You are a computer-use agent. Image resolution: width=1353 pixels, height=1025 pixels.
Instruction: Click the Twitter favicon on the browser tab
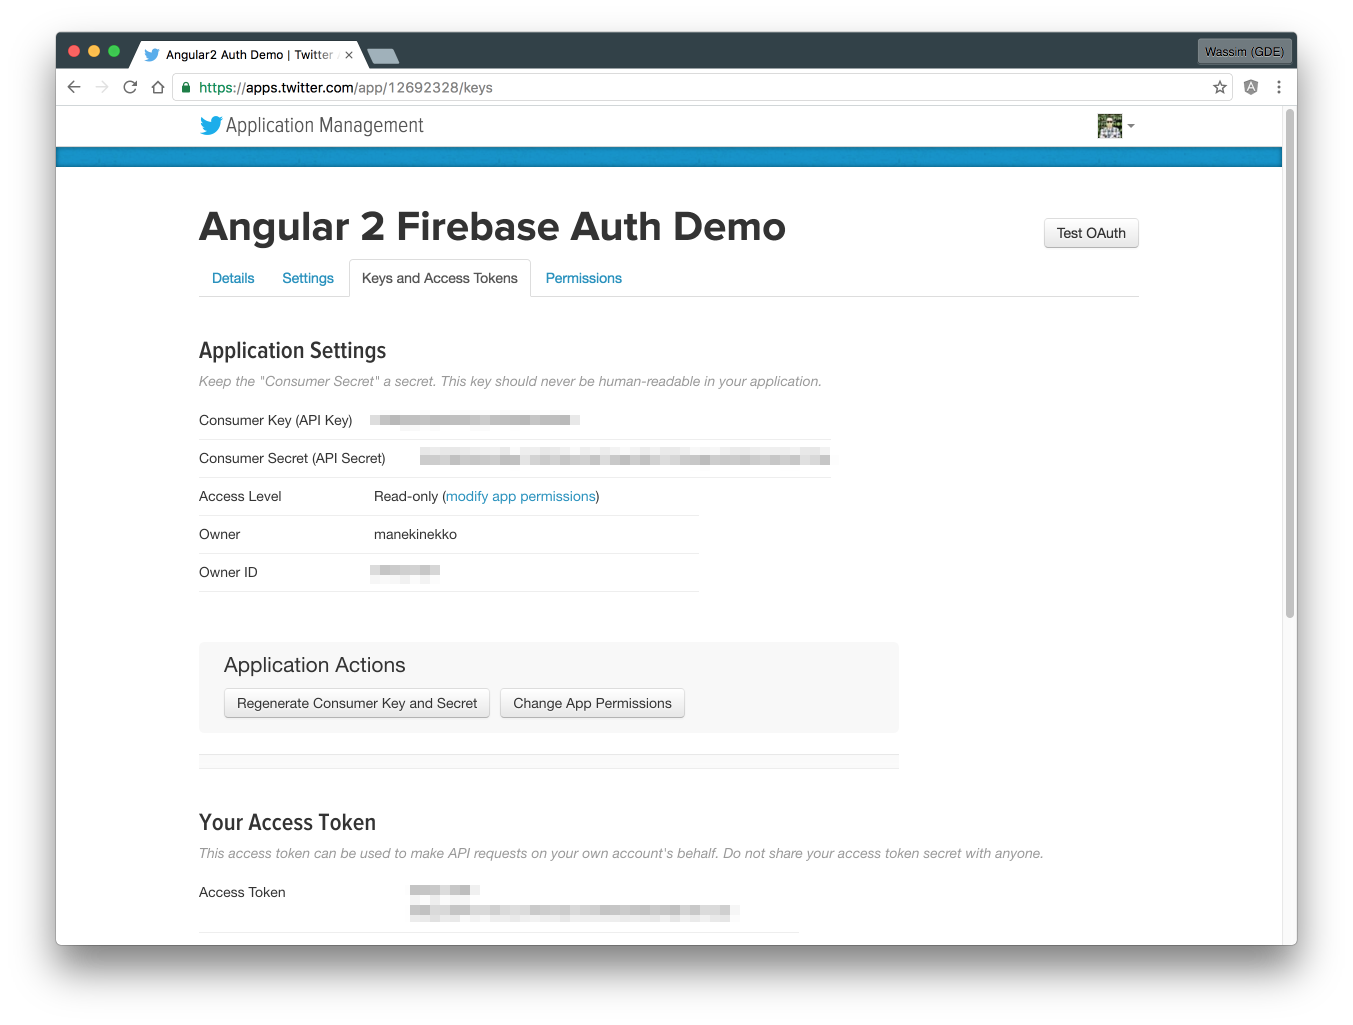151,54
